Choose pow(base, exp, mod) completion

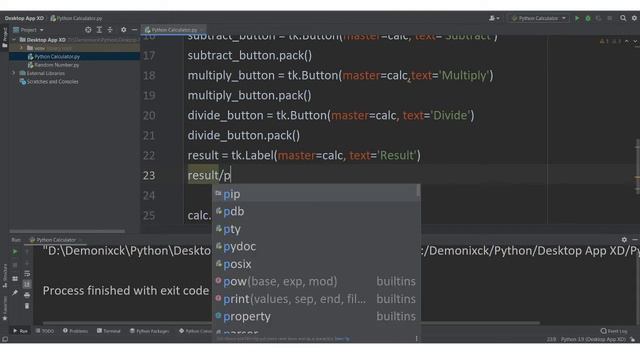click(315, 281)
